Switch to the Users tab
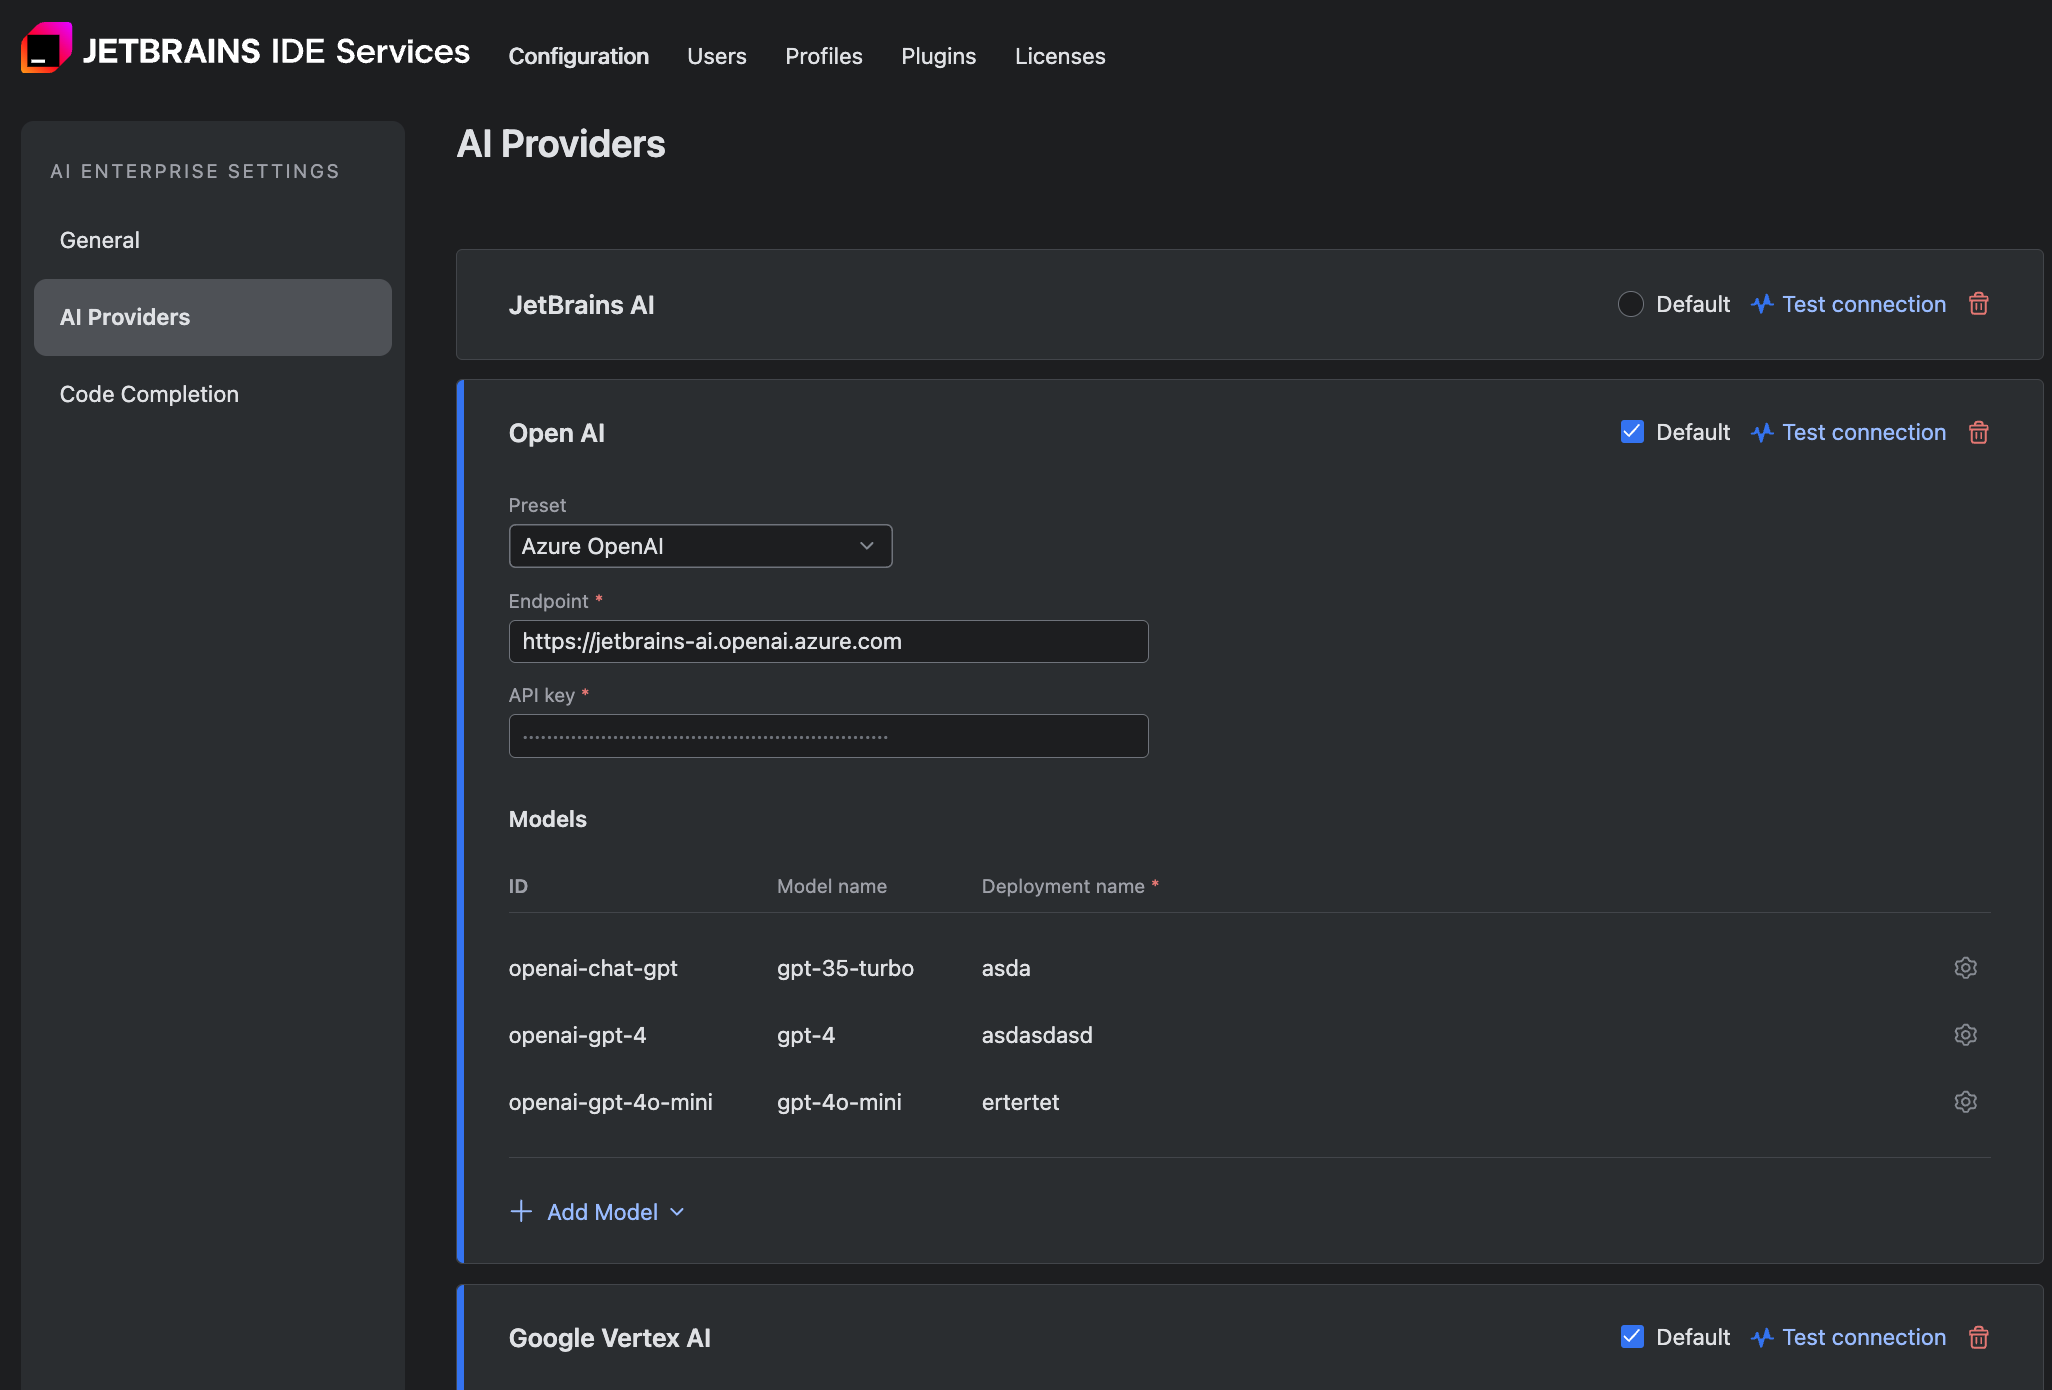2052x1390 pixels. (716, 56)
